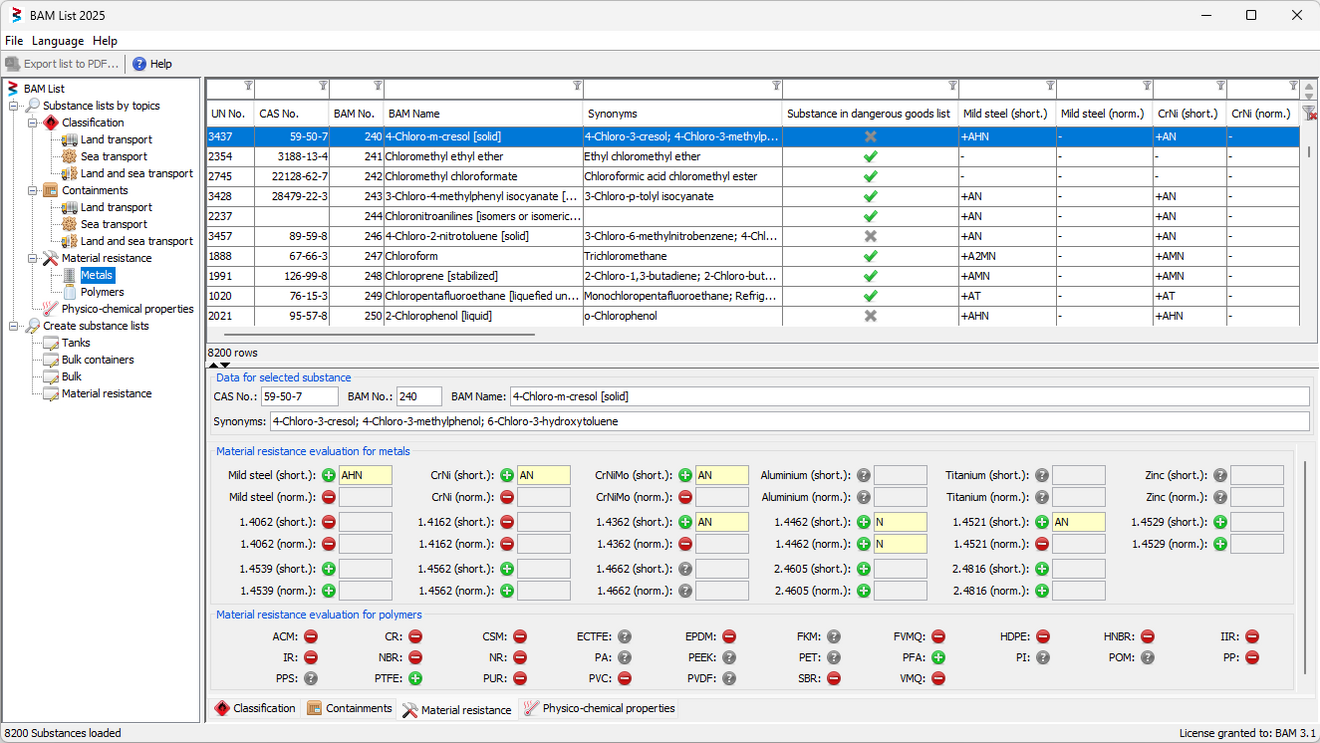1320x743 pixels.
Task: Click the Synonyms text field
Action: pos(789,421)
